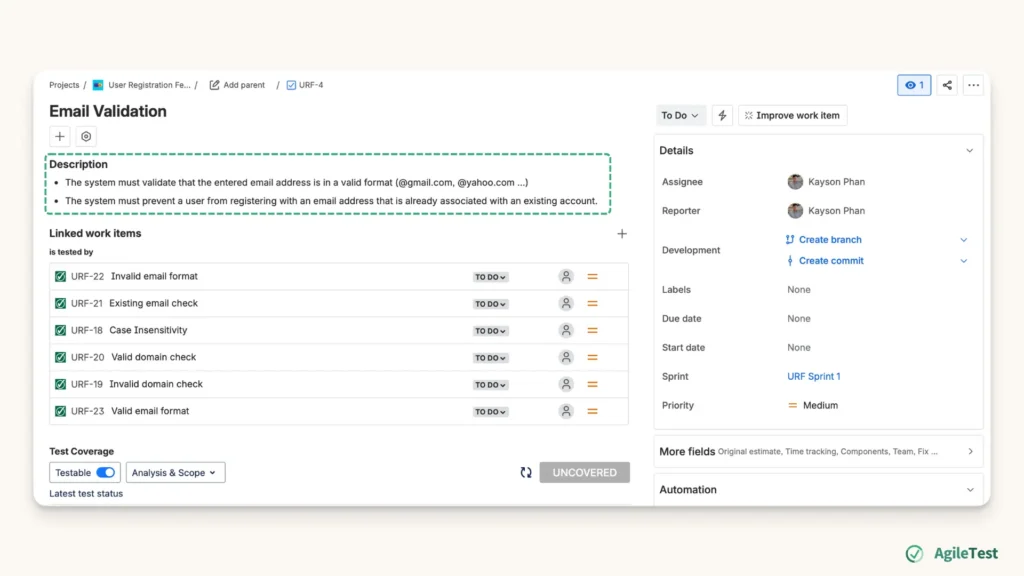Open URF Sprint 1 link

click(813, 376)
